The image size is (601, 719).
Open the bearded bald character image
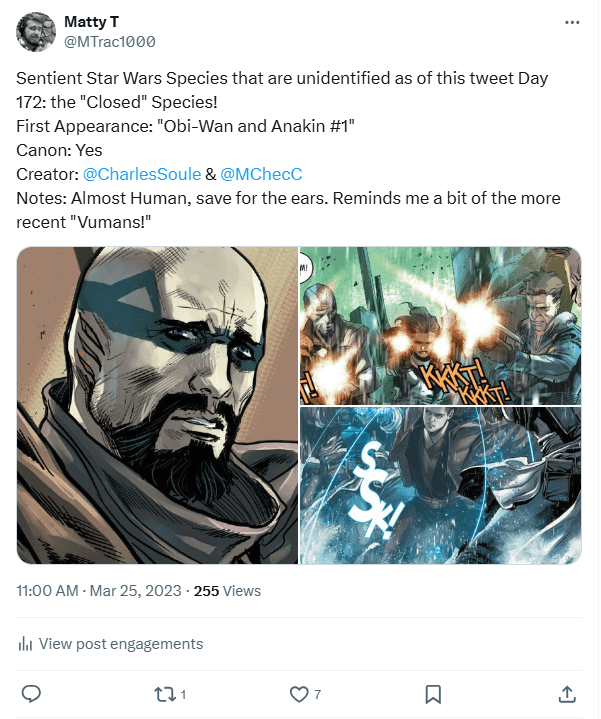tap(157, 405)
